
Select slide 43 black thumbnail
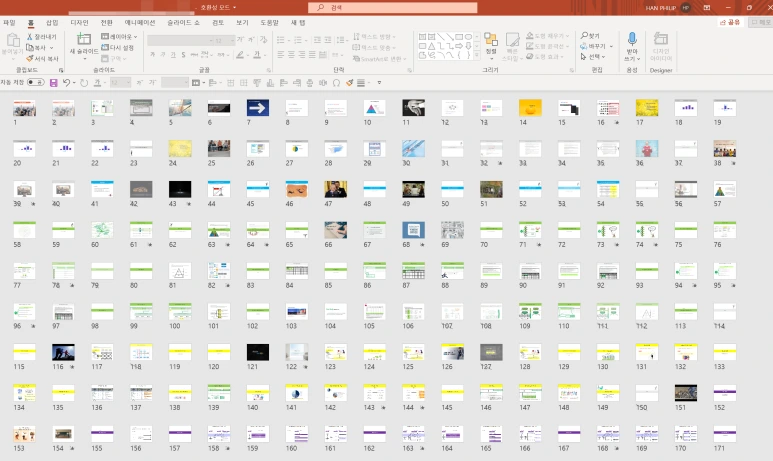(x=180, y=189)
